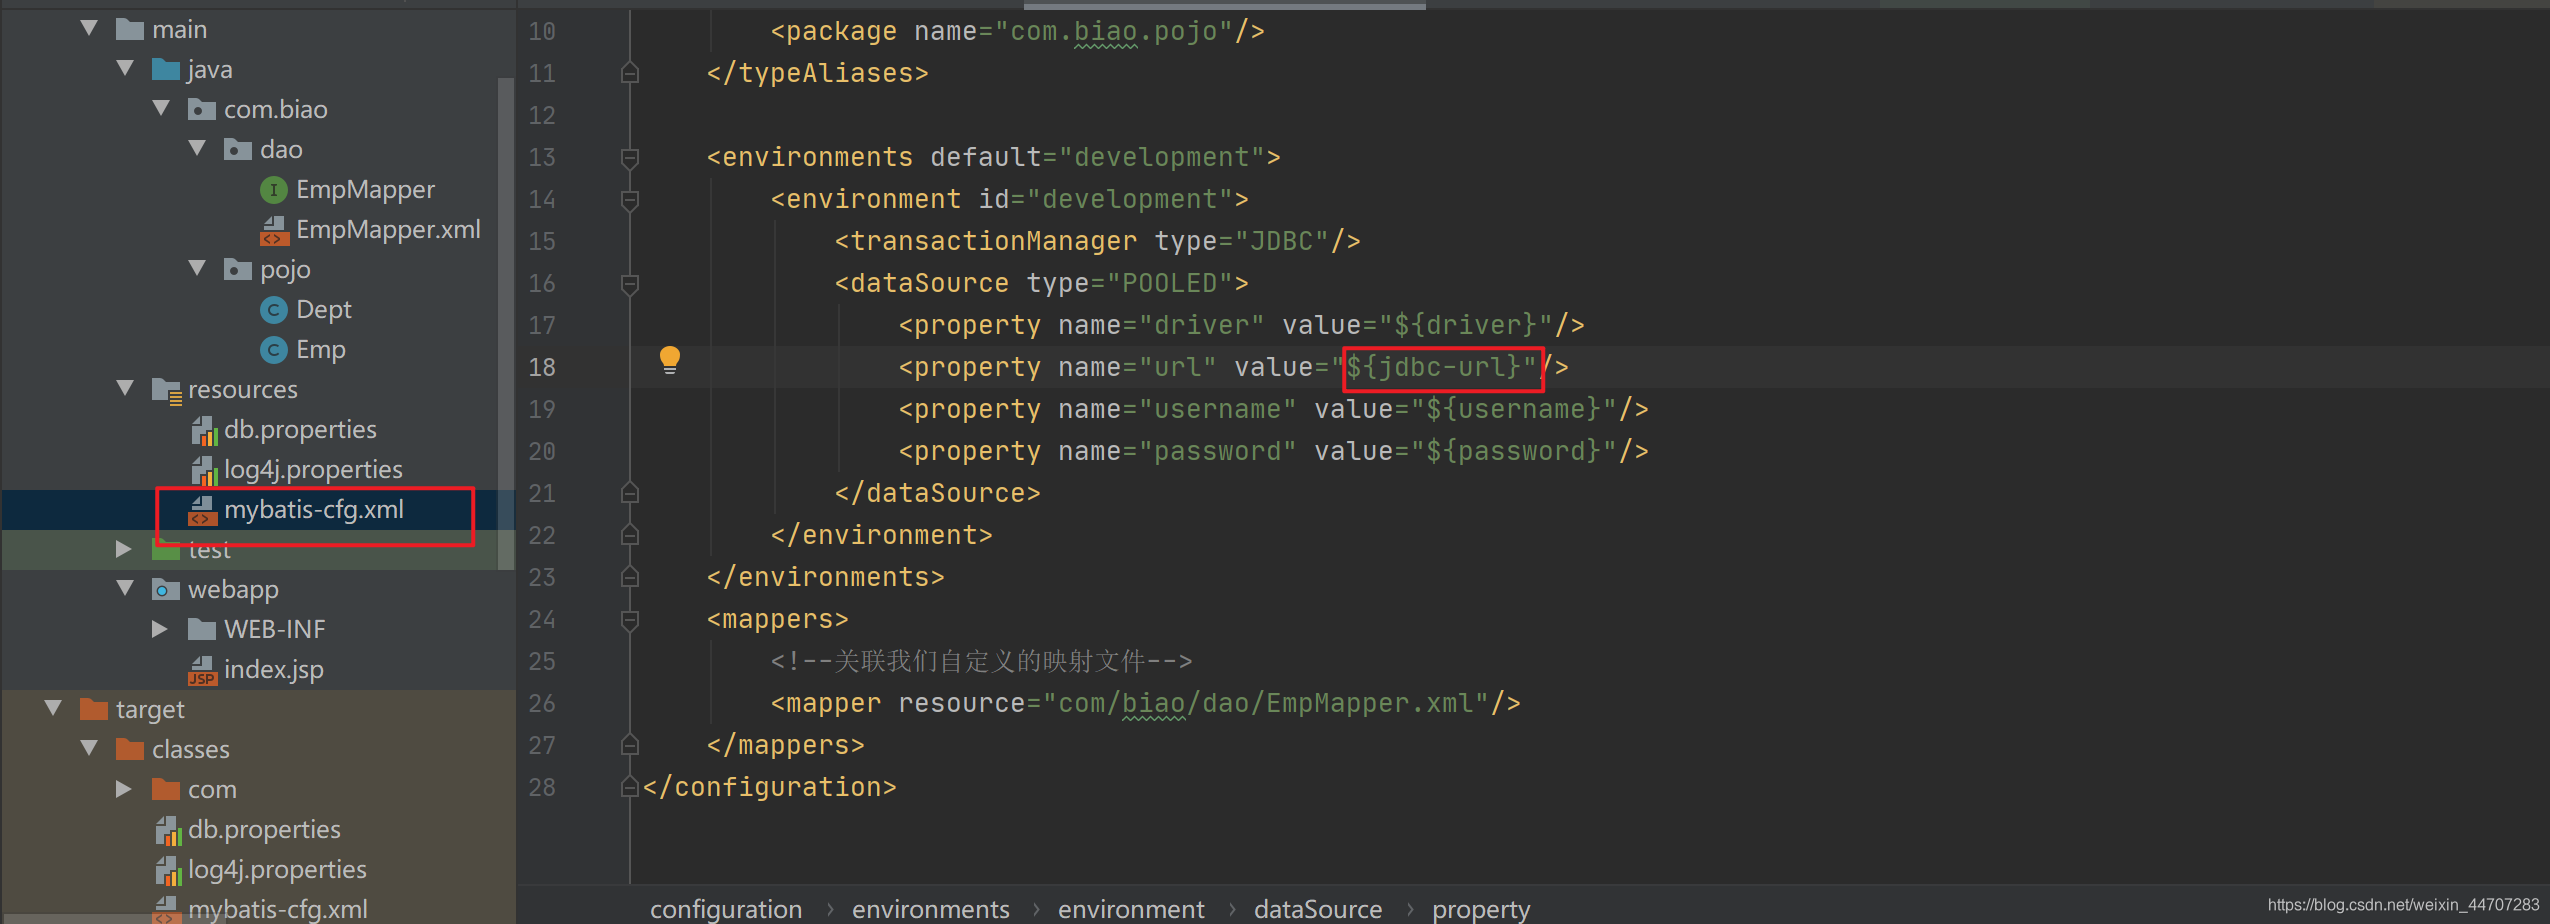Click the EmpMapper interface icon
Image resolution: width=2550 pixels, height=924 pixels.
(x=274, y=190)
